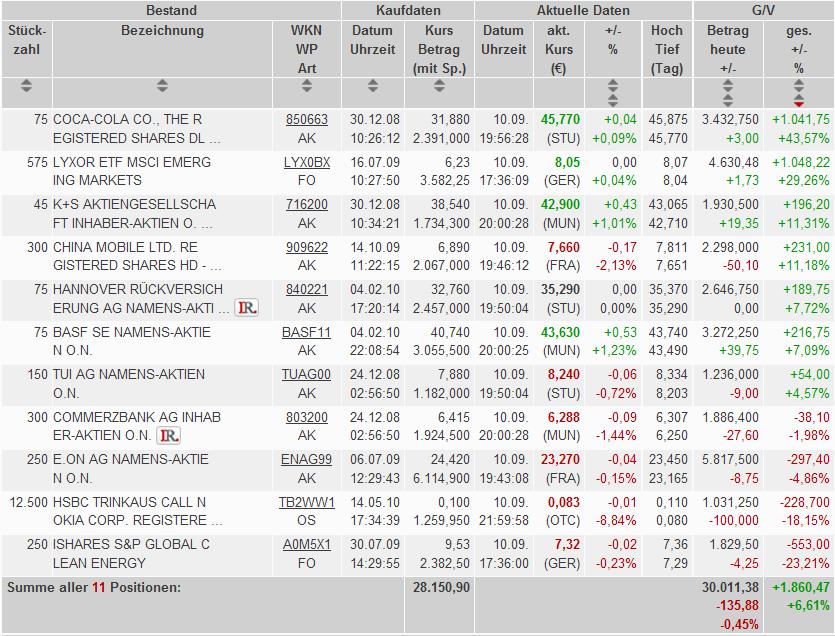Open IR icon next to Commerzbank
Viewport: 835px width, 636px height.
coord(169,436)
